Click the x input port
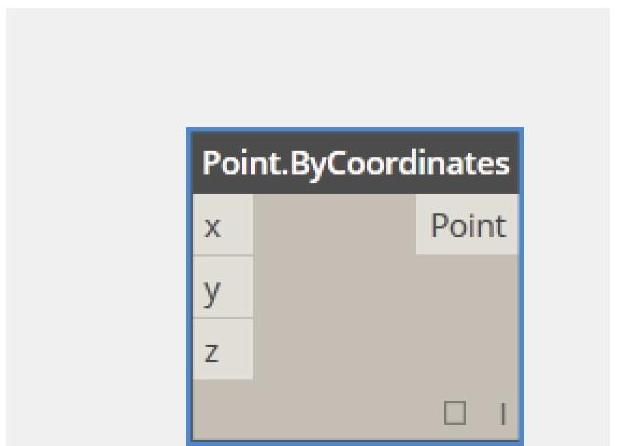 (x=223, y=225)
